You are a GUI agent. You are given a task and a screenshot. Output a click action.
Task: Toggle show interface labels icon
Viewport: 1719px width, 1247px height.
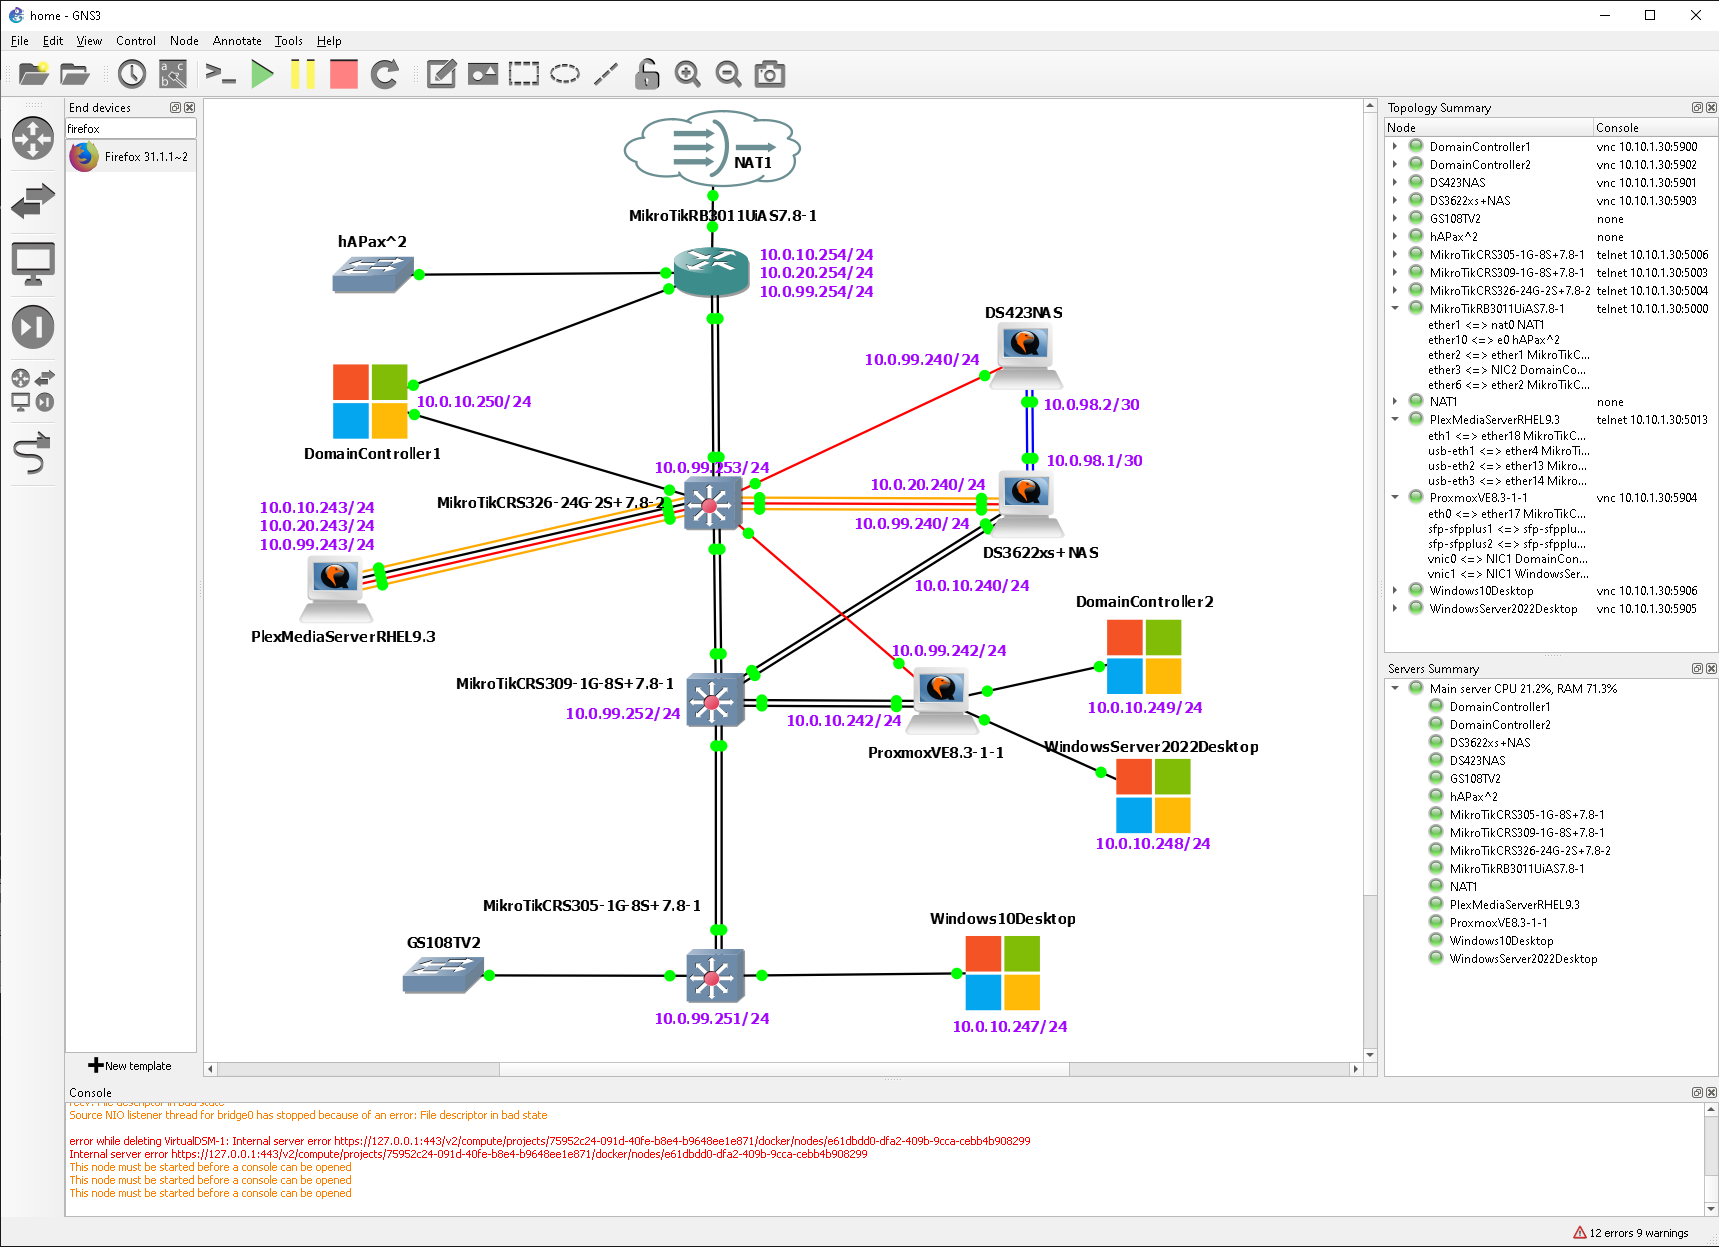[173, 74]
